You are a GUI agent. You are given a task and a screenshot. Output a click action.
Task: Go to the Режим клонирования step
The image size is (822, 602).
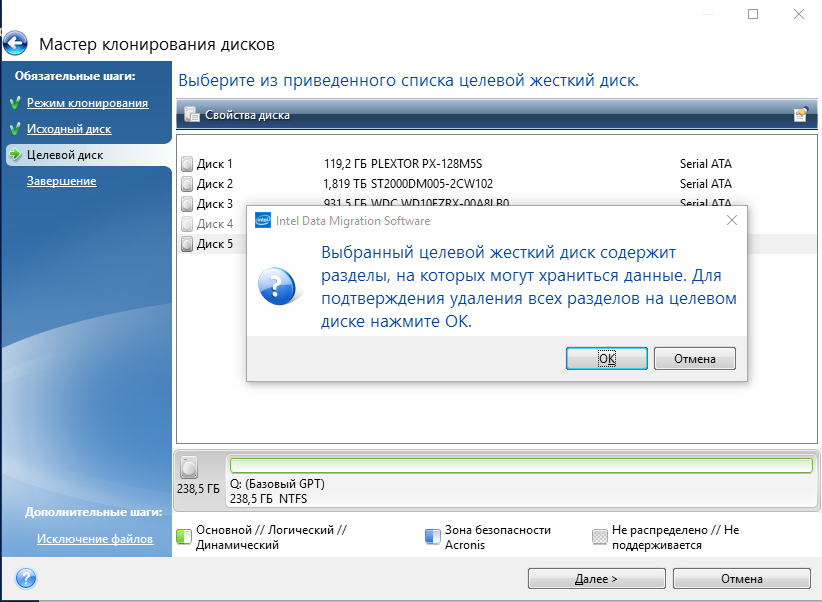87,103
